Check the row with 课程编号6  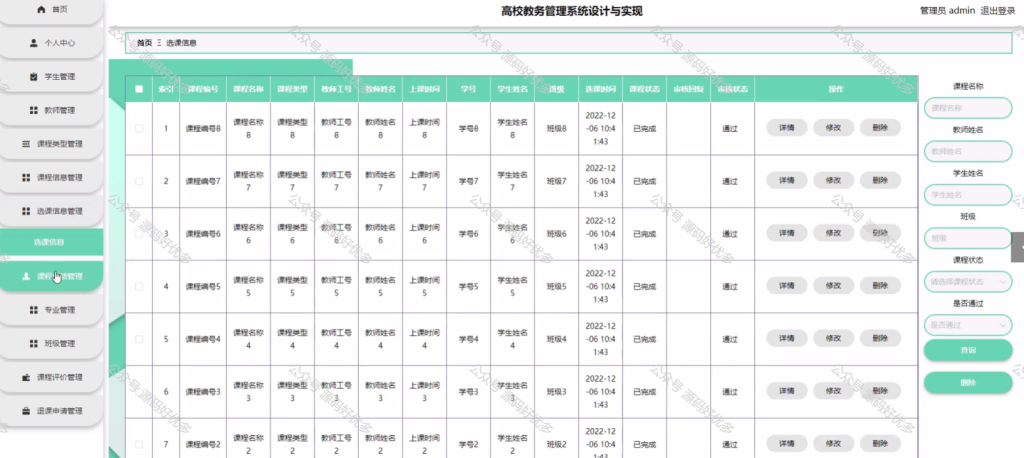pyautogui.click(x=139, y=234)
